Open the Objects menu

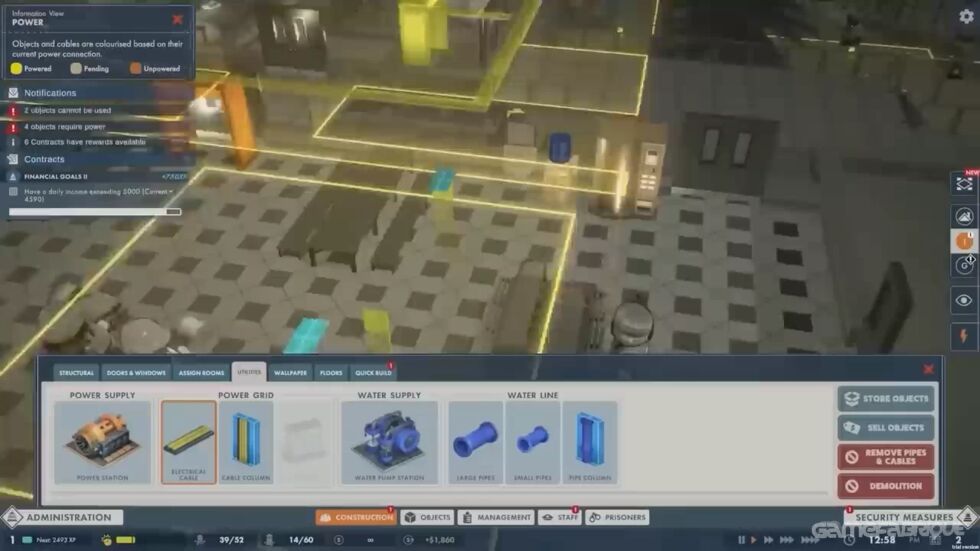point(428,517)
